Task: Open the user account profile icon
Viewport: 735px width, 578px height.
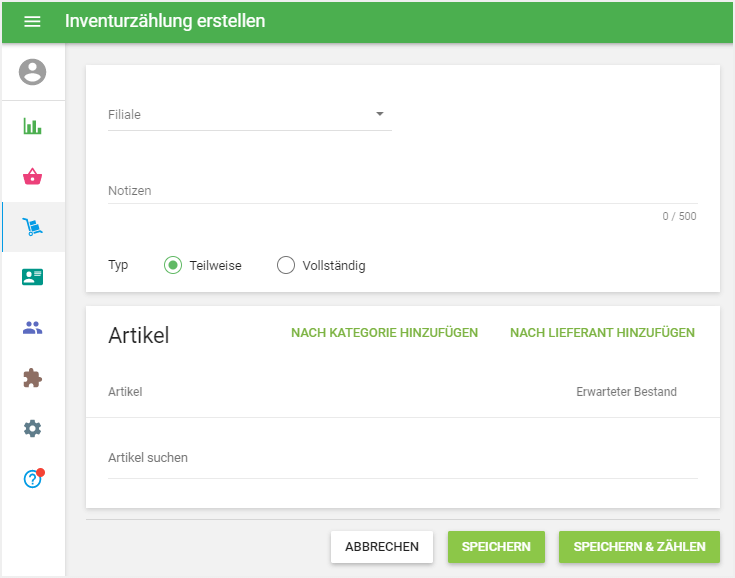Action: coord(33,72)
